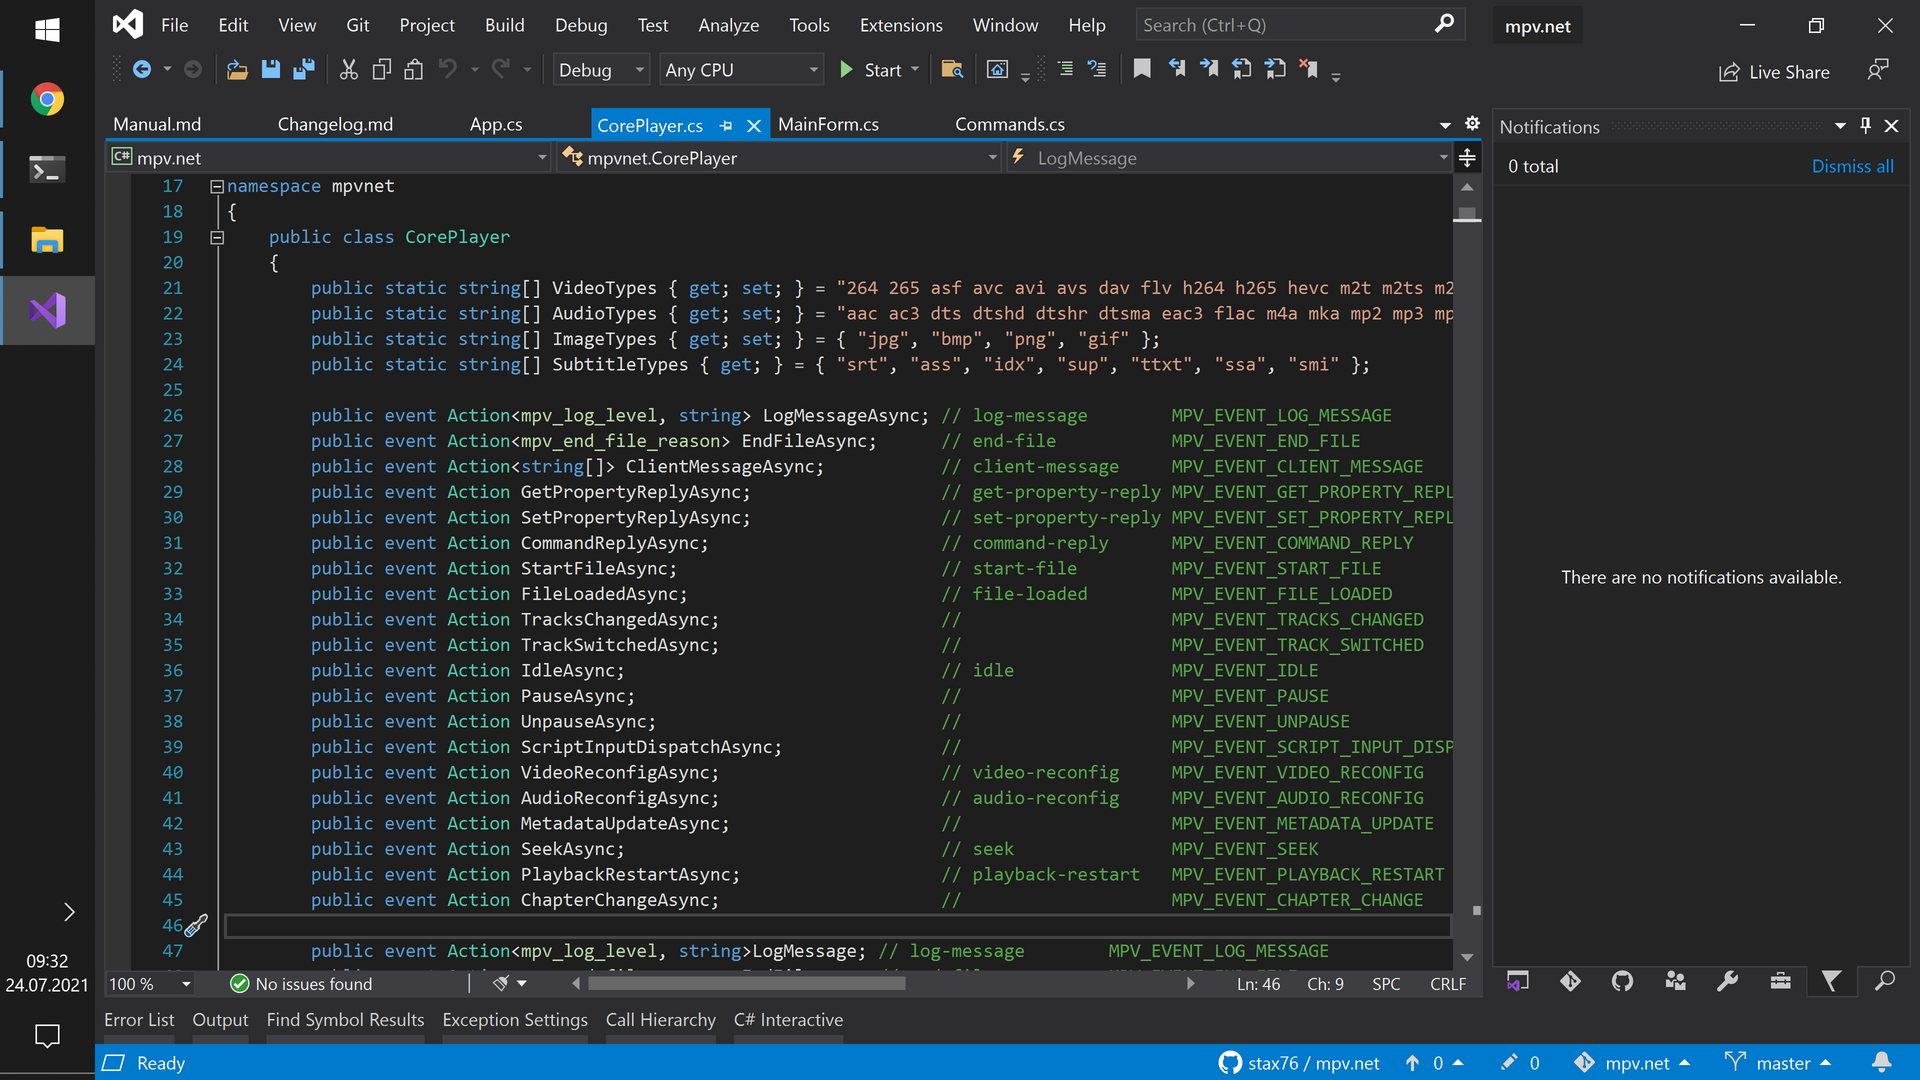This screenshot has width=1920, height=1080.
Task: Click the Find in Files icon
Action: point(952,70)
